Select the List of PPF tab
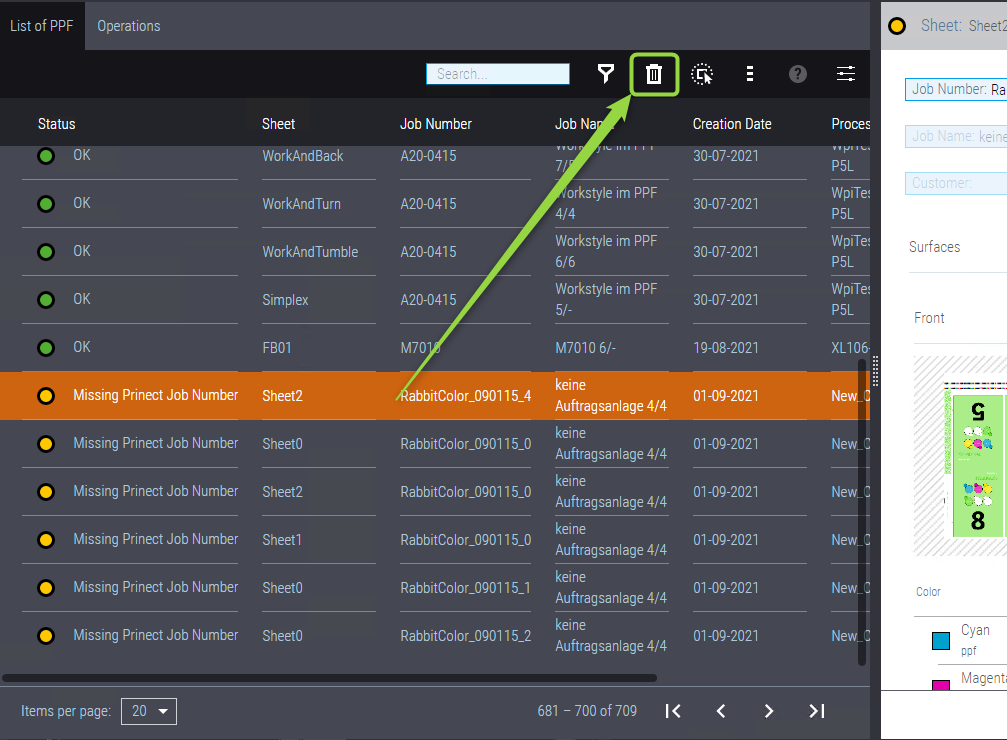The height and width of the screenshot is (740, 1007). (x=42, y=26)
